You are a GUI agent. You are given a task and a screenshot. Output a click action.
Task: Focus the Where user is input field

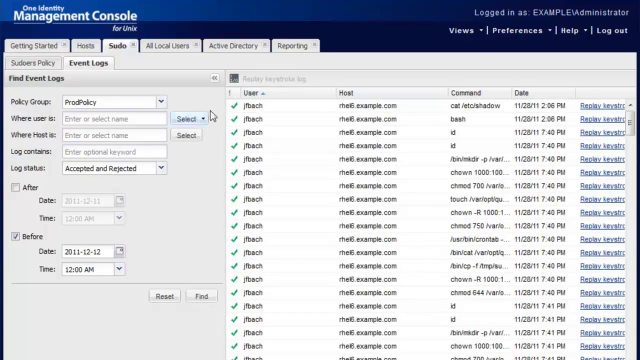(115, 119)
